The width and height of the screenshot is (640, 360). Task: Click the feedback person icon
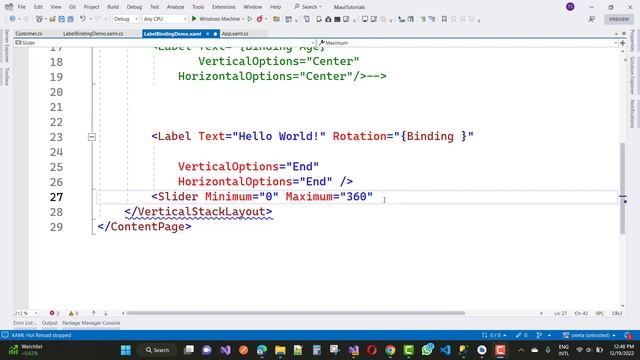pyautogui.click(x=591, y=19)
